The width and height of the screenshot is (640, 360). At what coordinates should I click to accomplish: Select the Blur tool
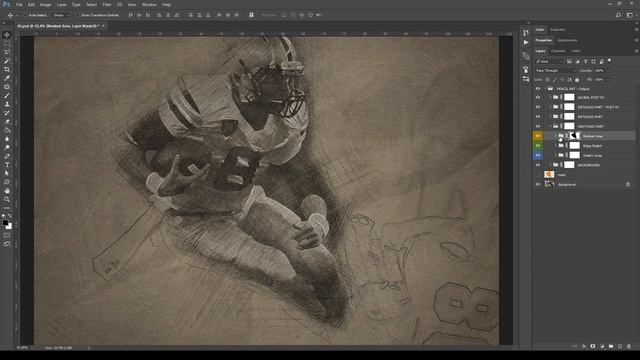coord(7,139)
